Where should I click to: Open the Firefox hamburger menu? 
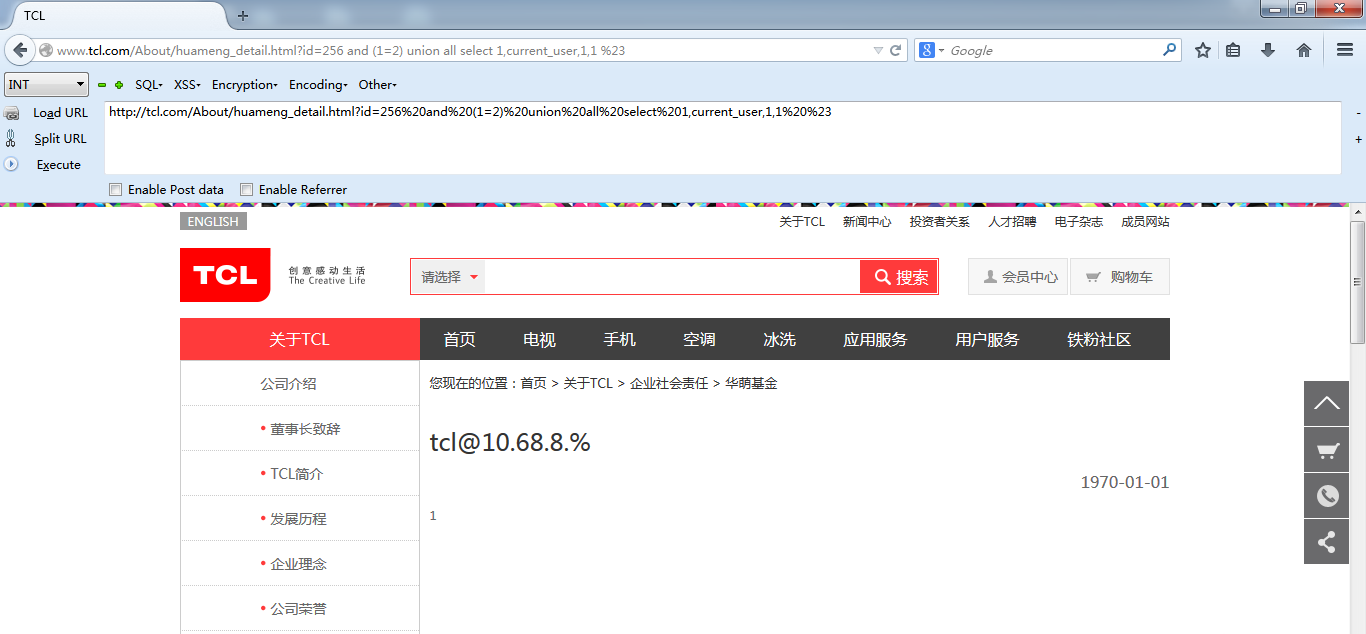(x=1345, y=50)
